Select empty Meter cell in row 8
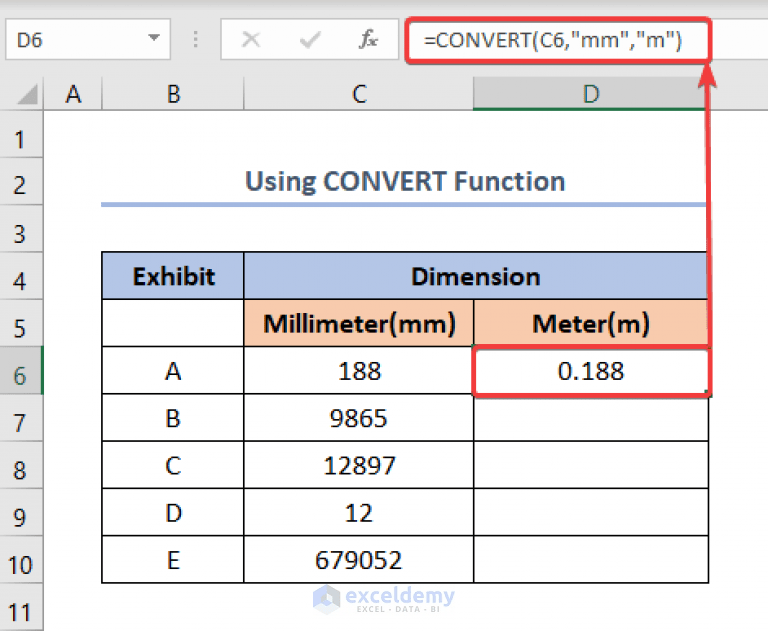The width and height of the screenshot is (768, 631). [591, 465]
